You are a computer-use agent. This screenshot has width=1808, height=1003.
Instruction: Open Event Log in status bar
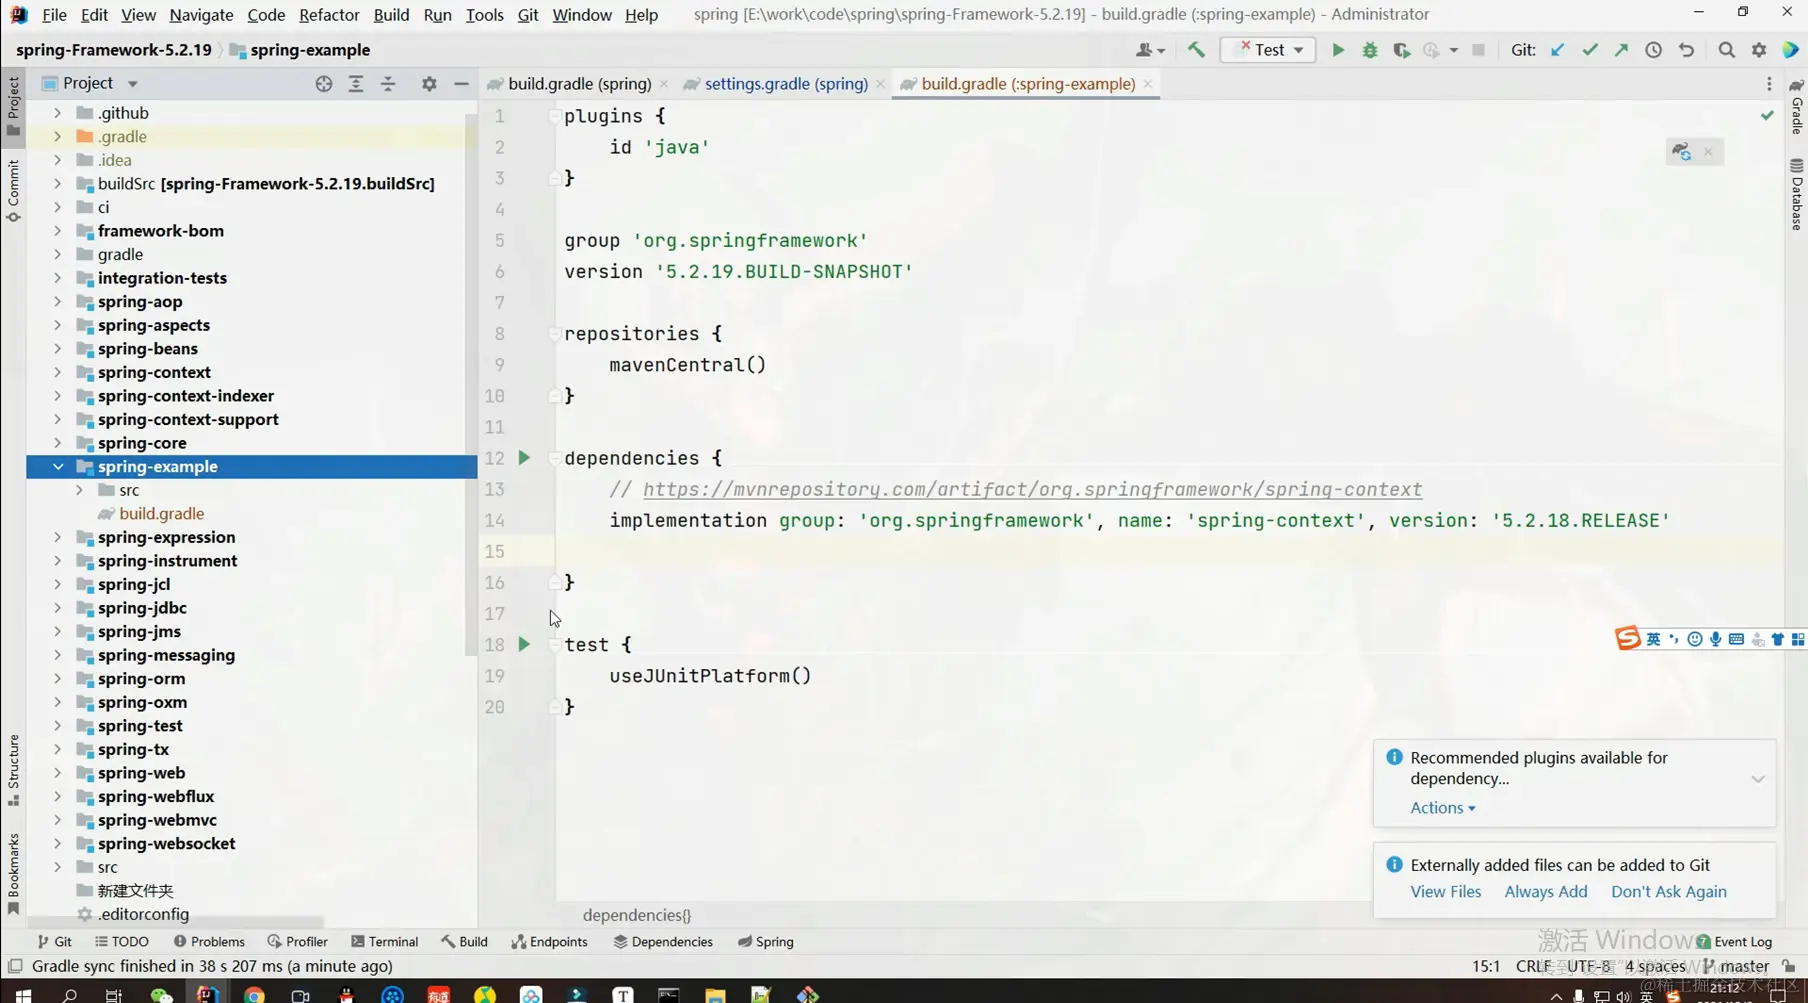(x=1734, y=942)
